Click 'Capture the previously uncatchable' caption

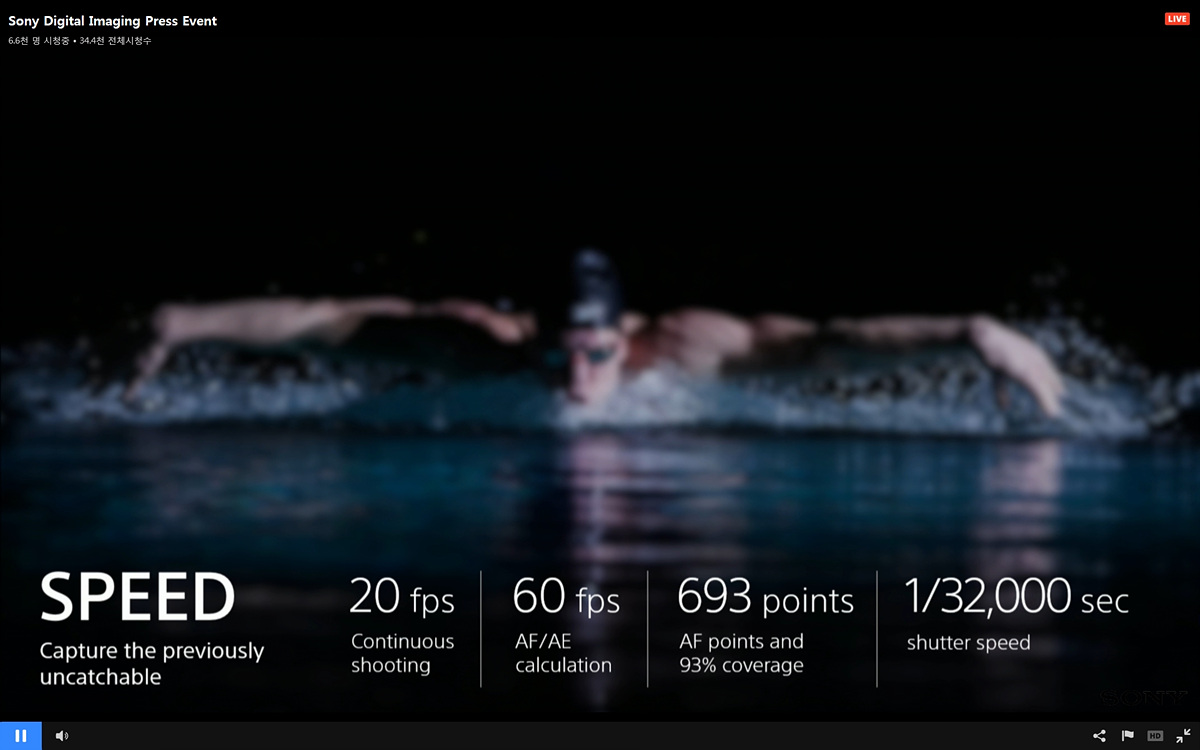[x=152, y=664]
